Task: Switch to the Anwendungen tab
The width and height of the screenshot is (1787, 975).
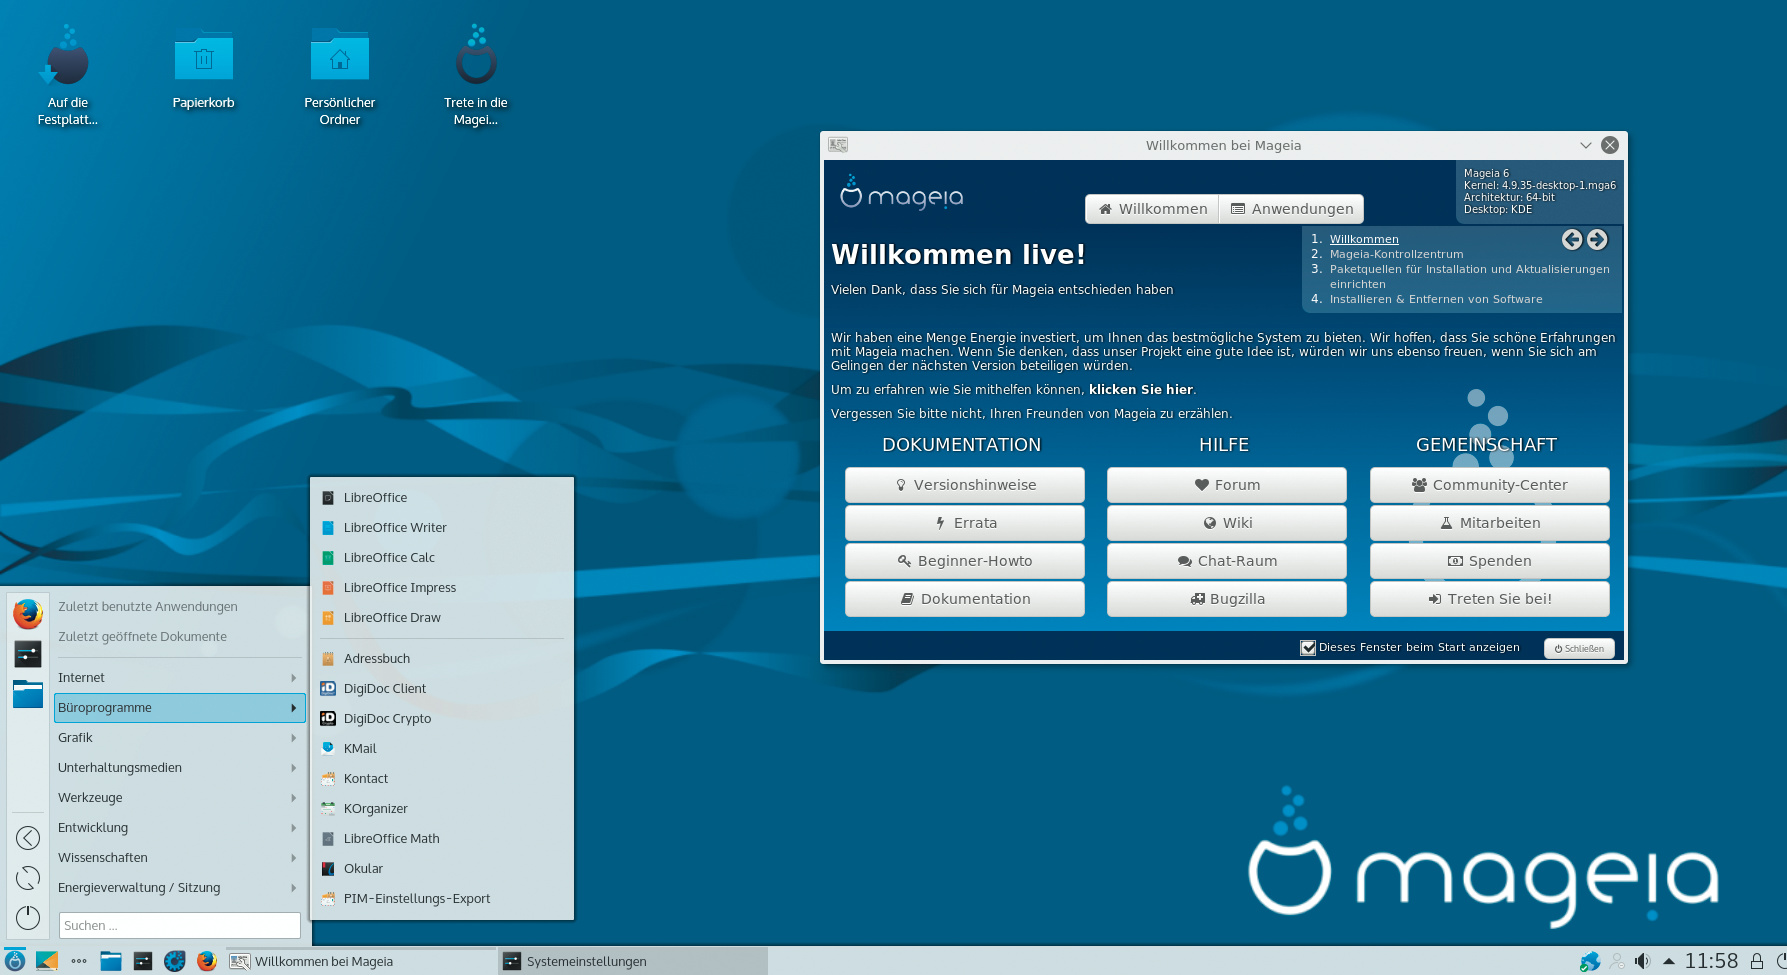Action: pyautogui.click(x=1291, y=209)
